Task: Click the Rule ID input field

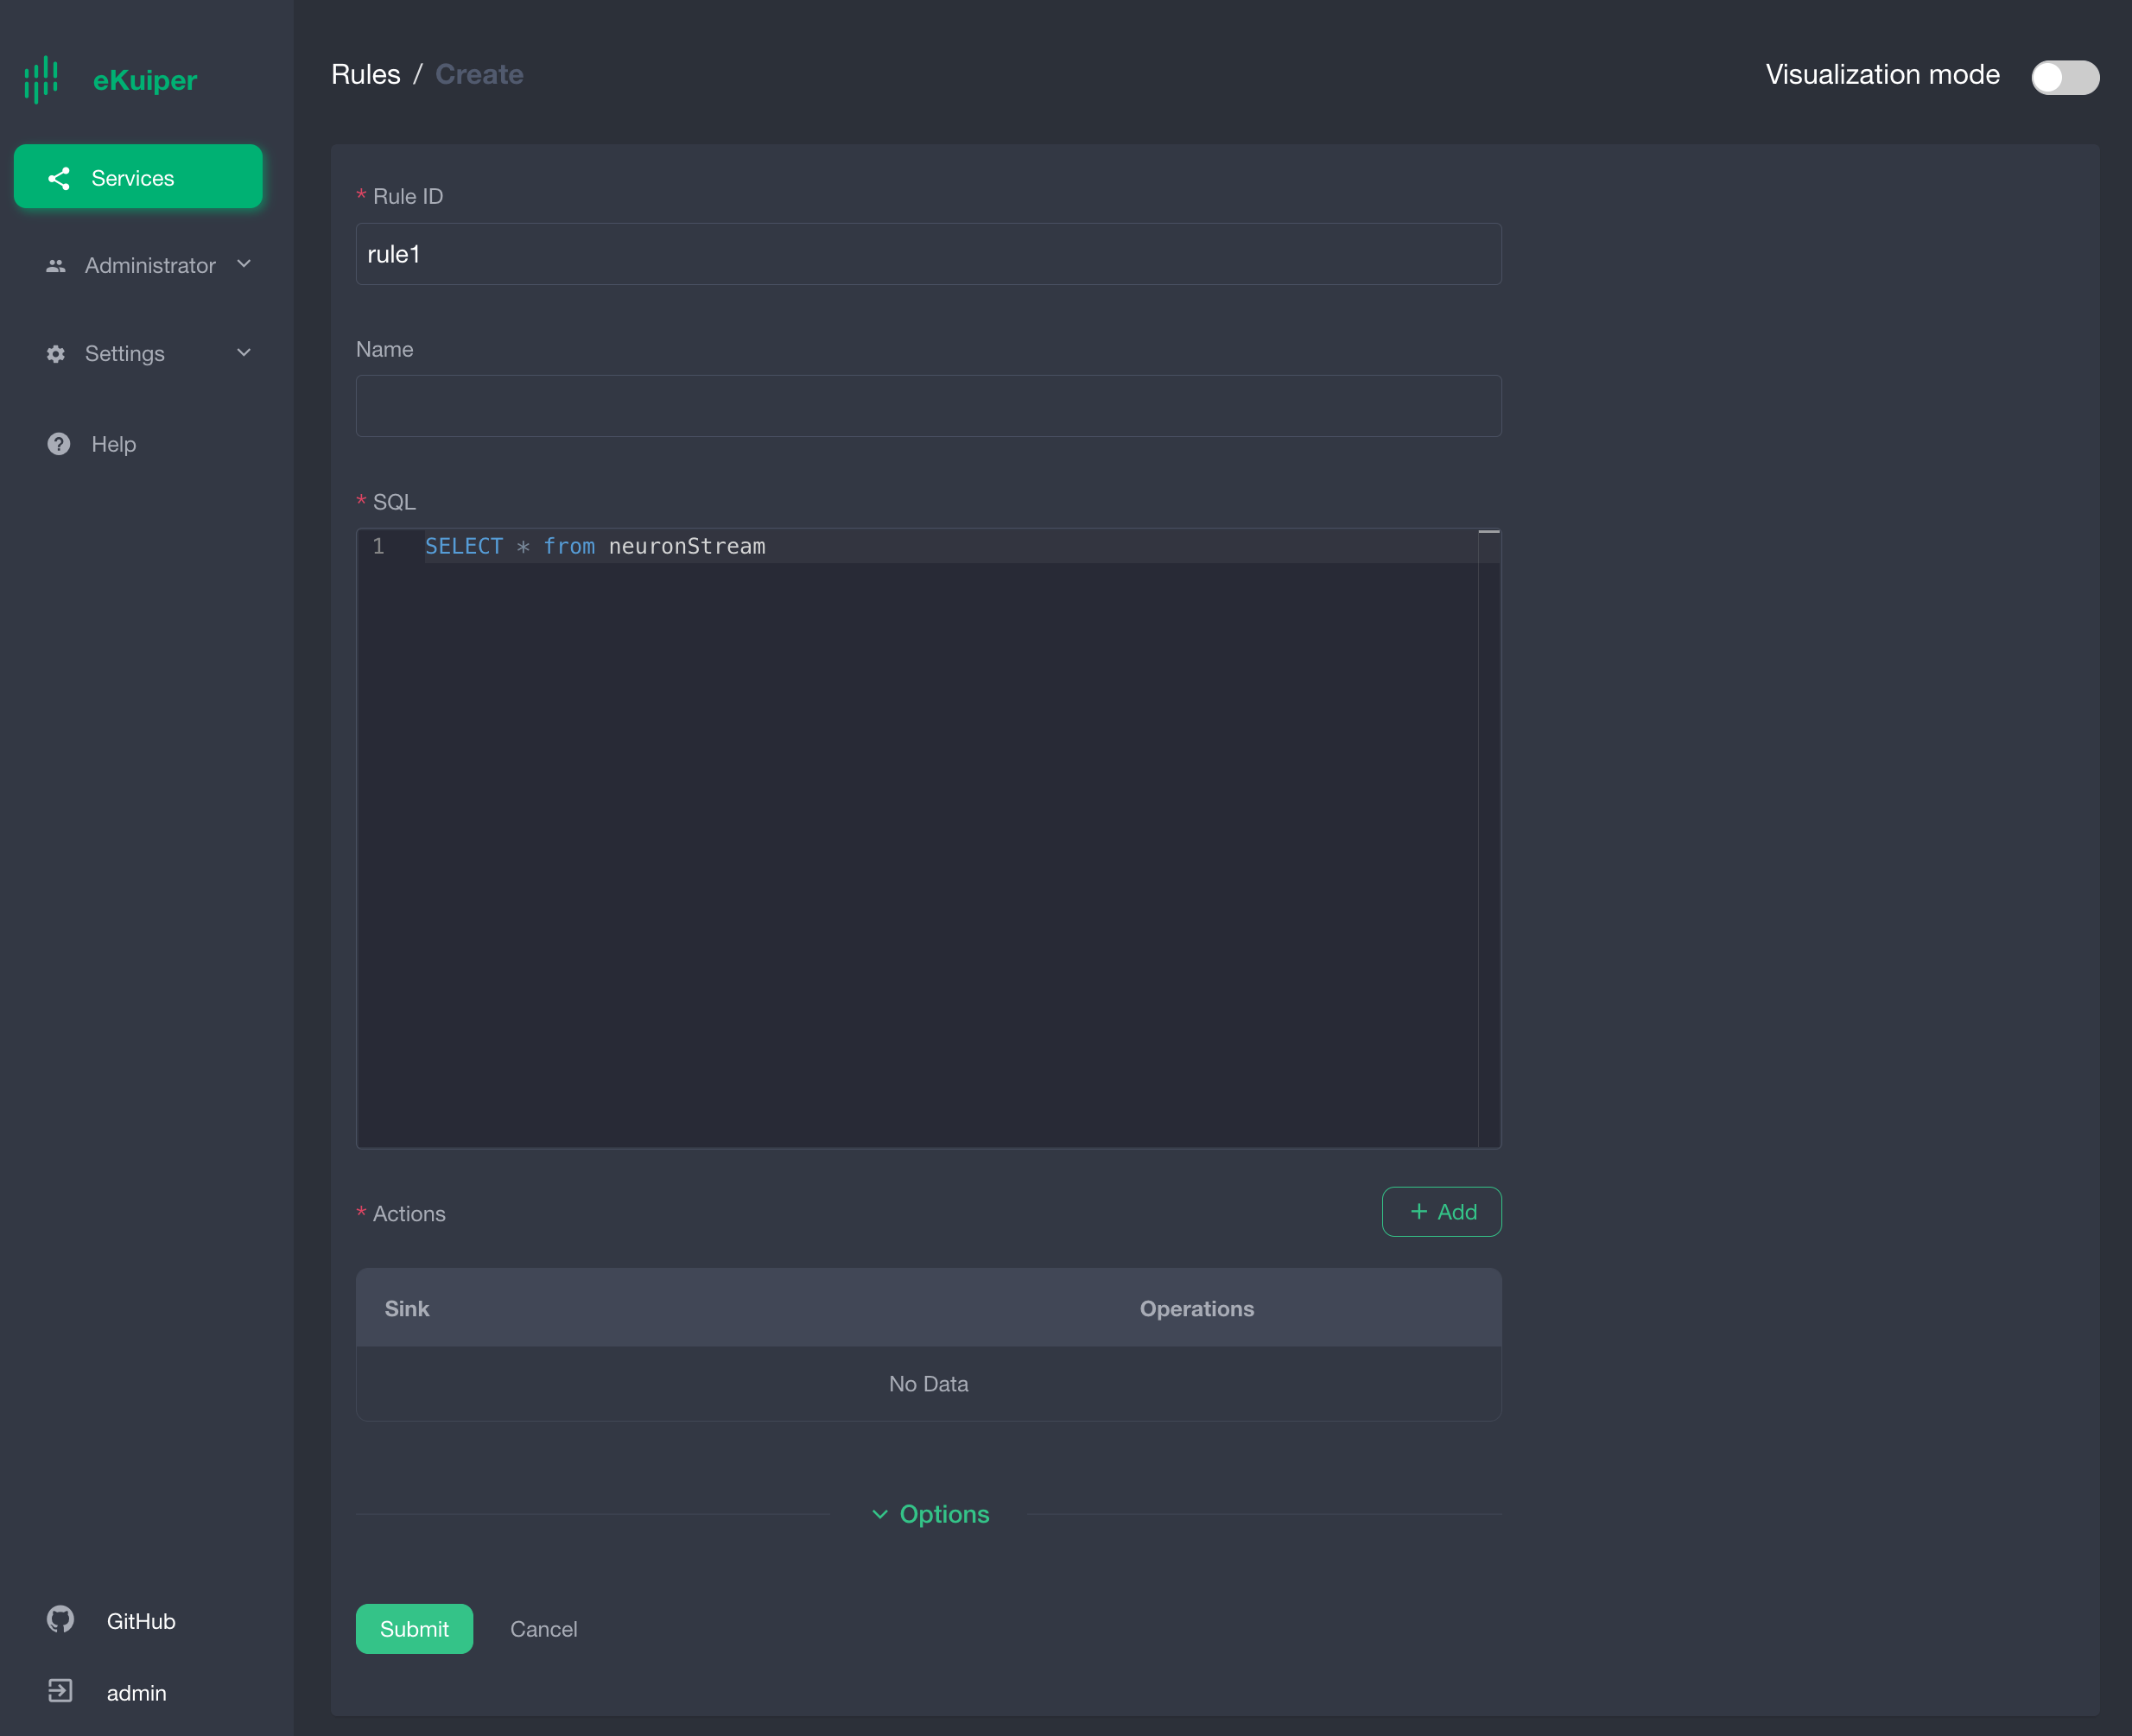Action: pyautogui.click(x=928, y=254)
